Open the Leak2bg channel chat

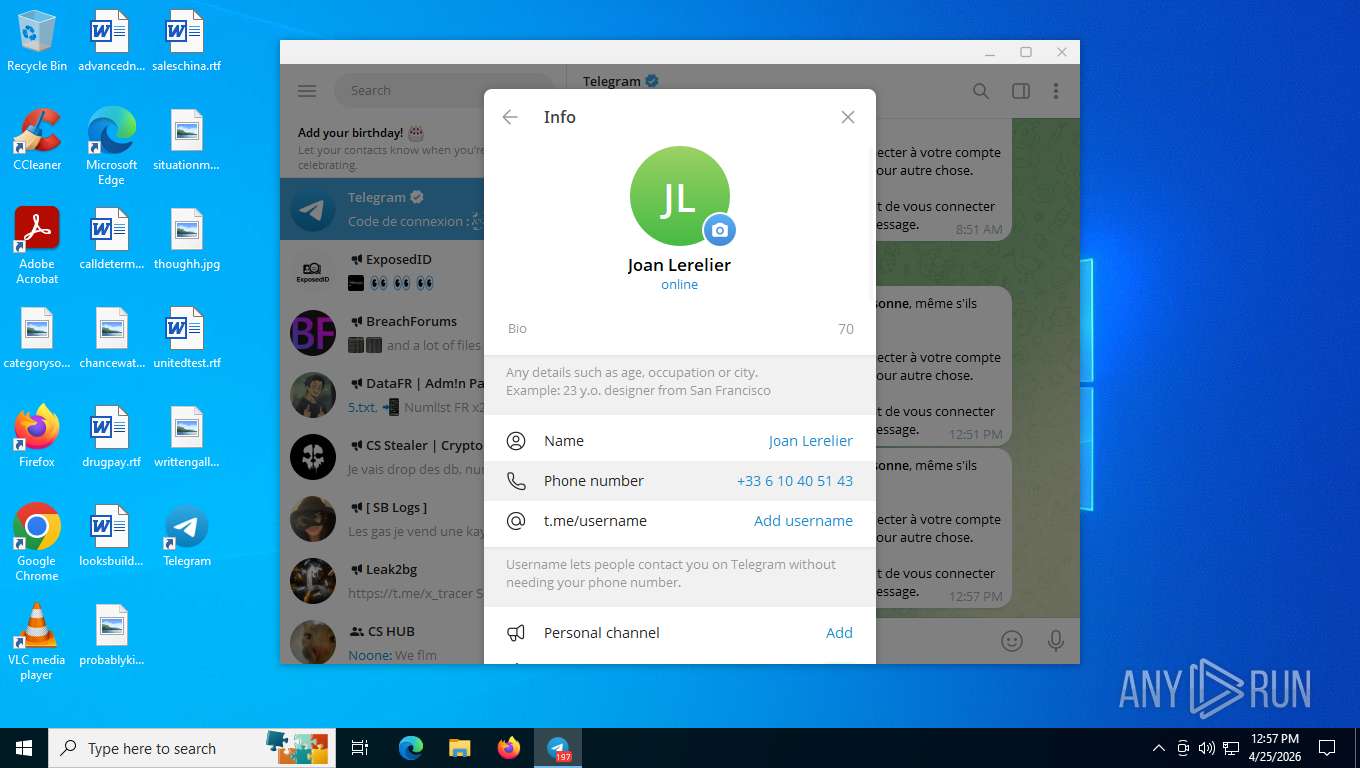(382, 581)
